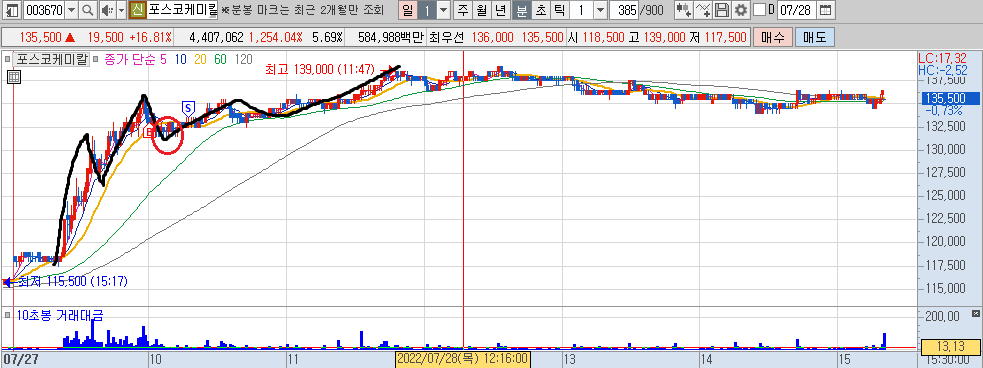This screenshot has width=983, height=368.
Task: Open the day period count dropdown
Action: point(443,10)
